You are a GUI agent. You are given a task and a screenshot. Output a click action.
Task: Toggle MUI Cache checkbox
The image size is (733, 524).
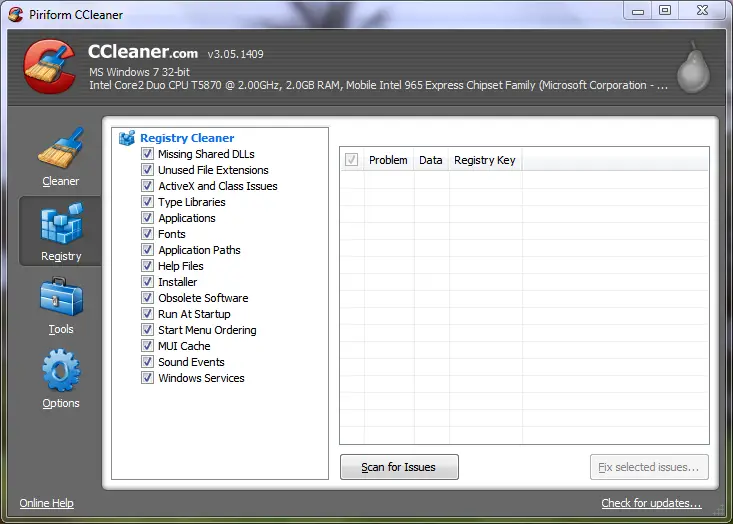coord(147,345)
